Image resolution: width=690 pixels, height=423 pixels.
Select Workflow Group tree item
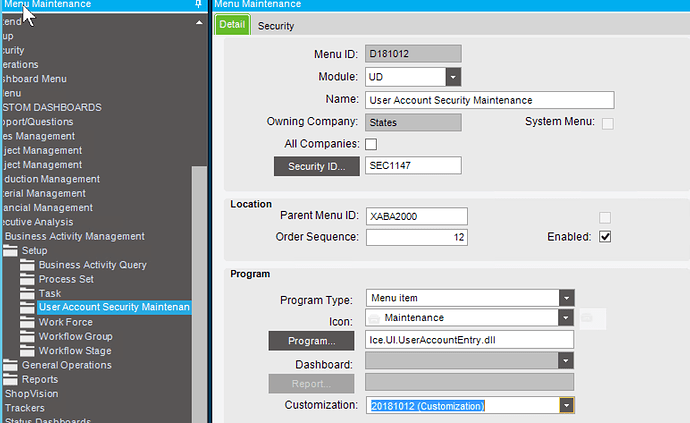pyautogui.click(x=75, y=337)
